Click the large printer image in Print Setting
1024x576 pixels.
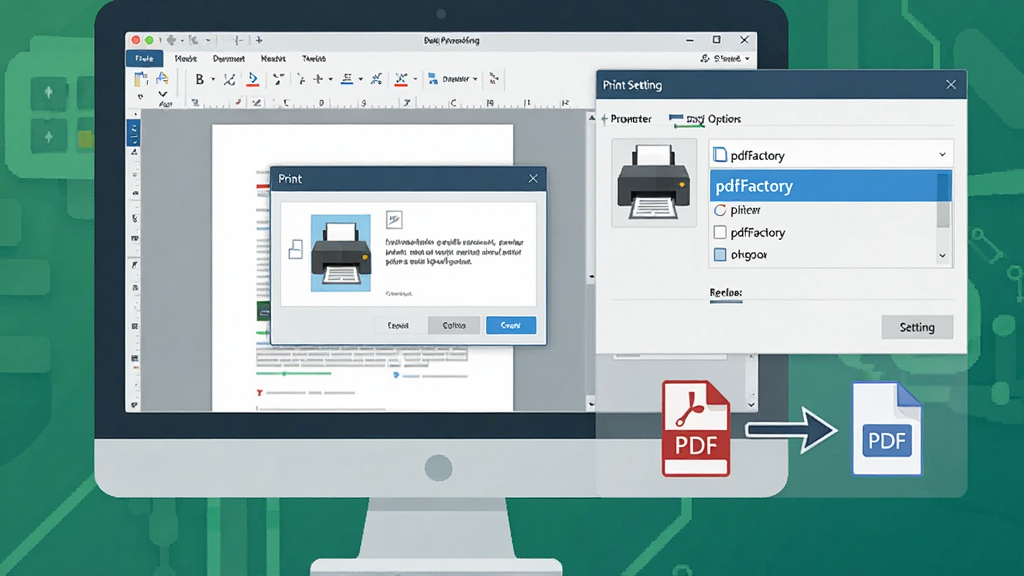pos(654,182)
